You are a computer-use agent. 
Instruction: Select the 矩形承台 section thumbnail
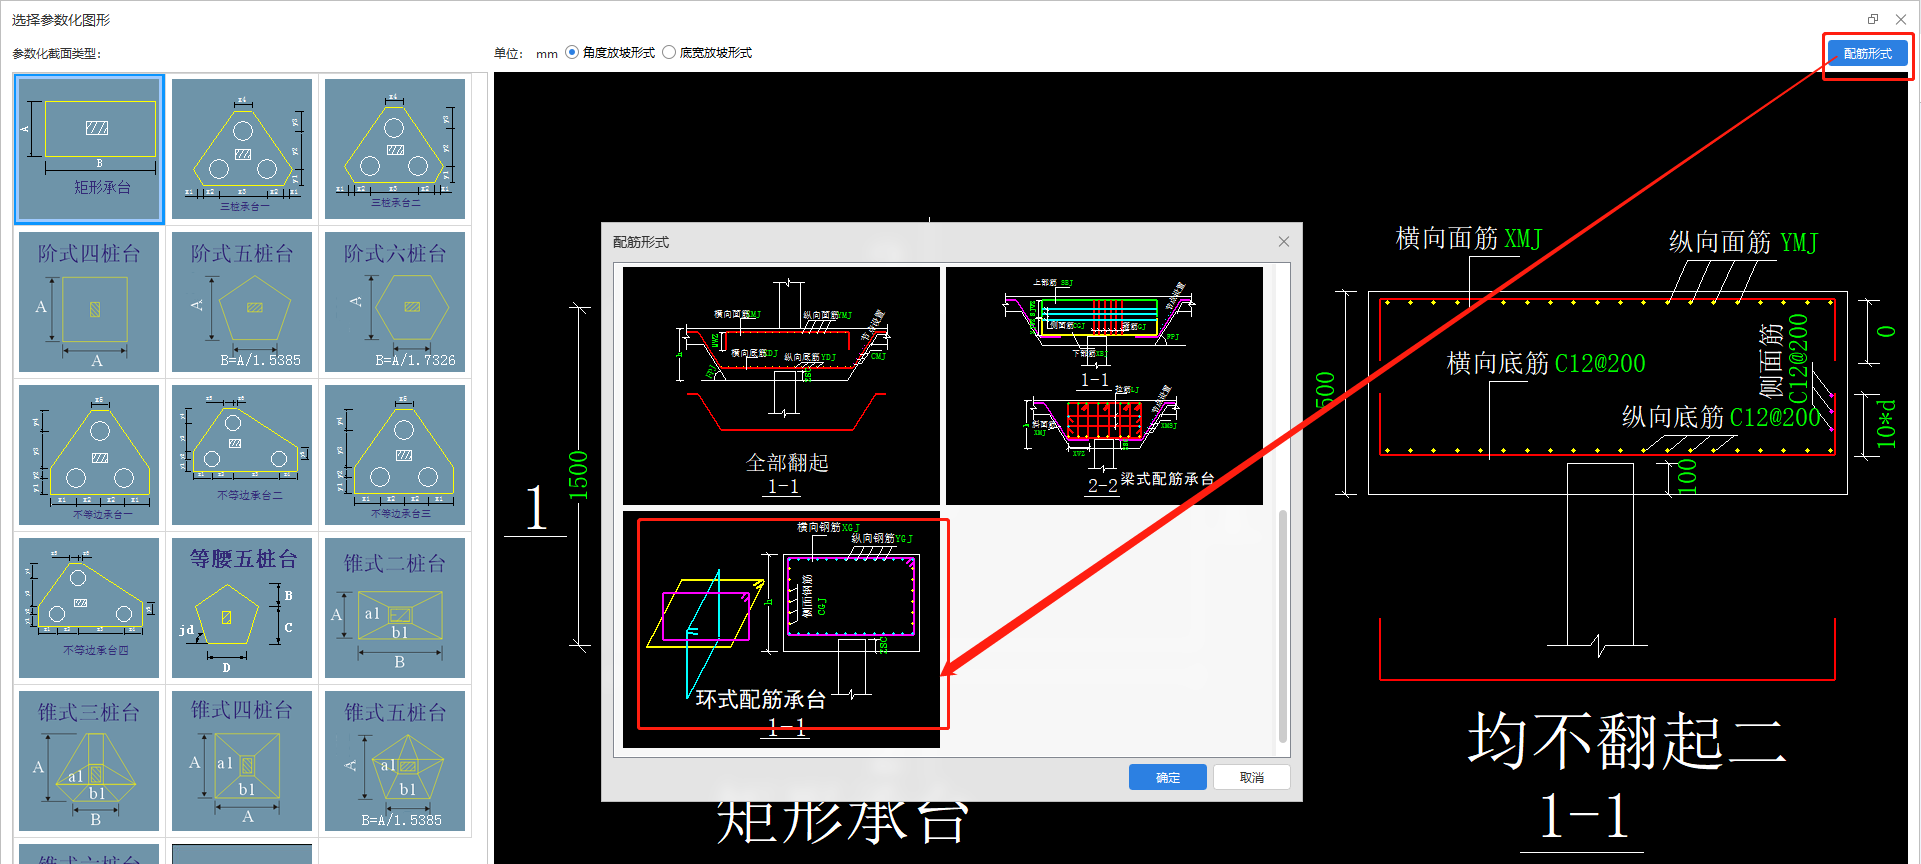89,149
